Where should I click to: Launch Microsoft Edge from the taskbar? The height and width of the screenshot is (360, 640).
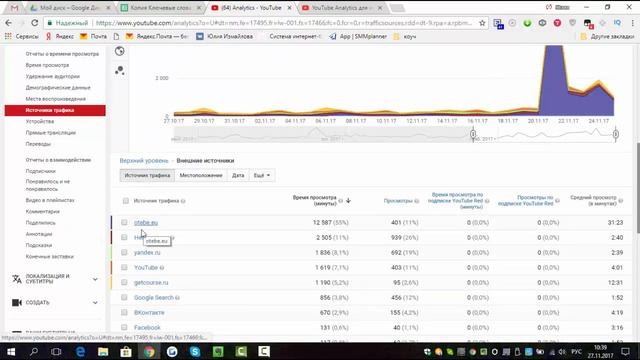pyautogui.click(x=80, y=351)
